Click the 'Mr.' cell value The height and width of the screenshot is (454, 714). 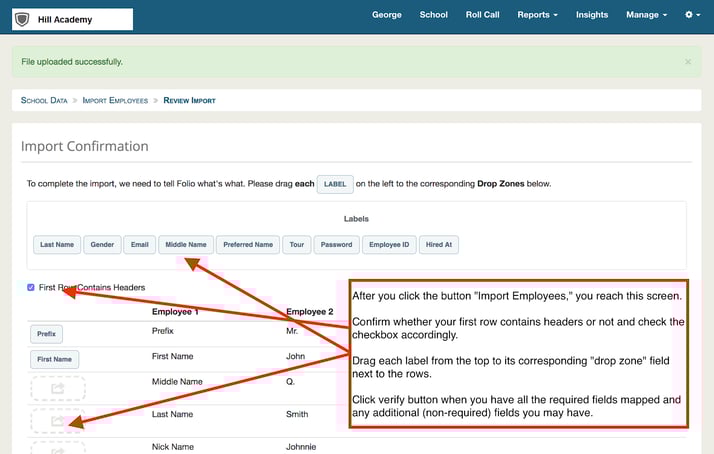(x=292, y=331)
